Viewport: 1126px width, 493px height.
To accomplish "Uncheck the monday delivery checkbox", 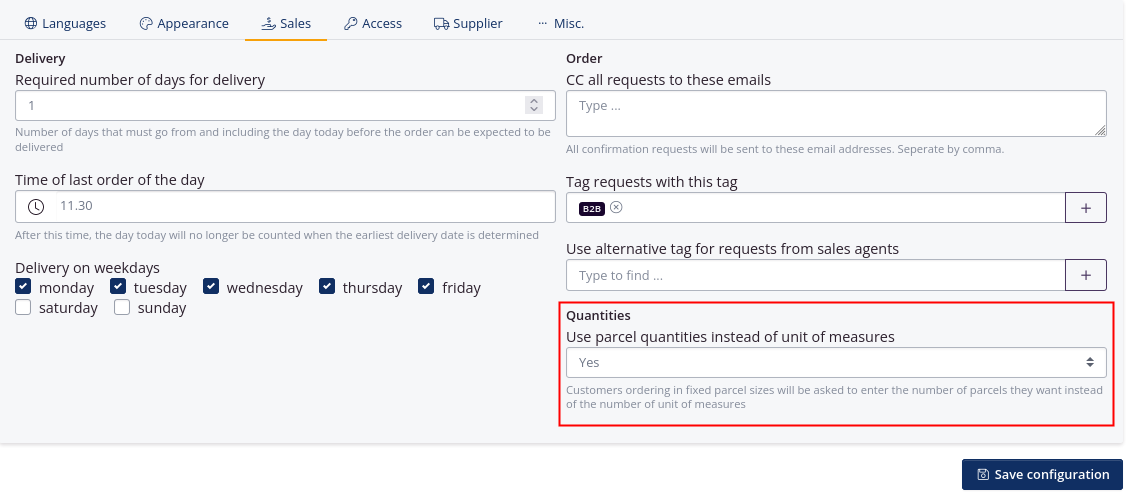I will (x=24, y=287).
